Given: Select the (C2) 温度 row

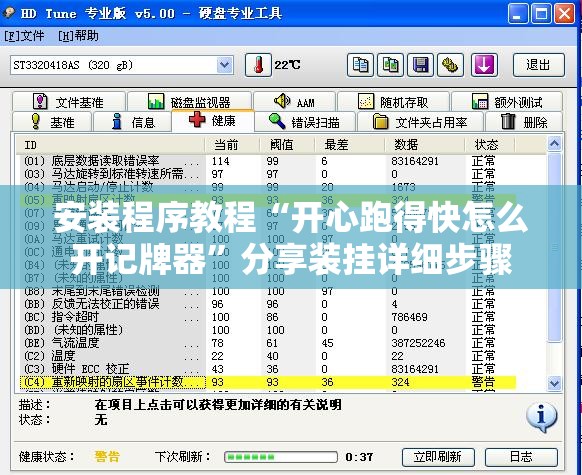Looking at the screenshot, I should coord(267,356).
